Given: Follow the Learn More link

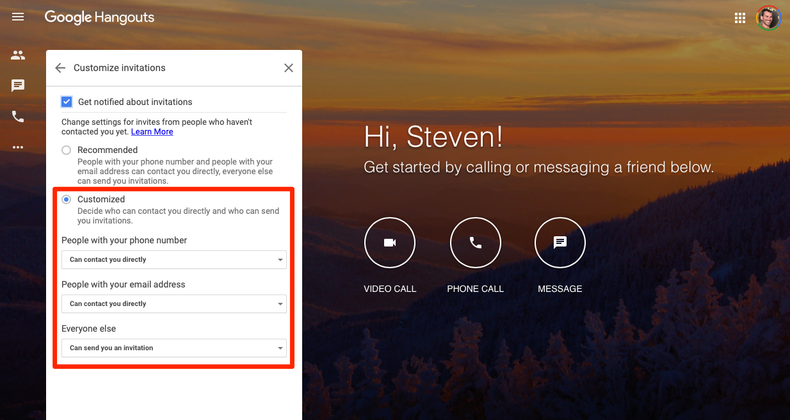Looking at the screenshot, I should coord(152,132).
